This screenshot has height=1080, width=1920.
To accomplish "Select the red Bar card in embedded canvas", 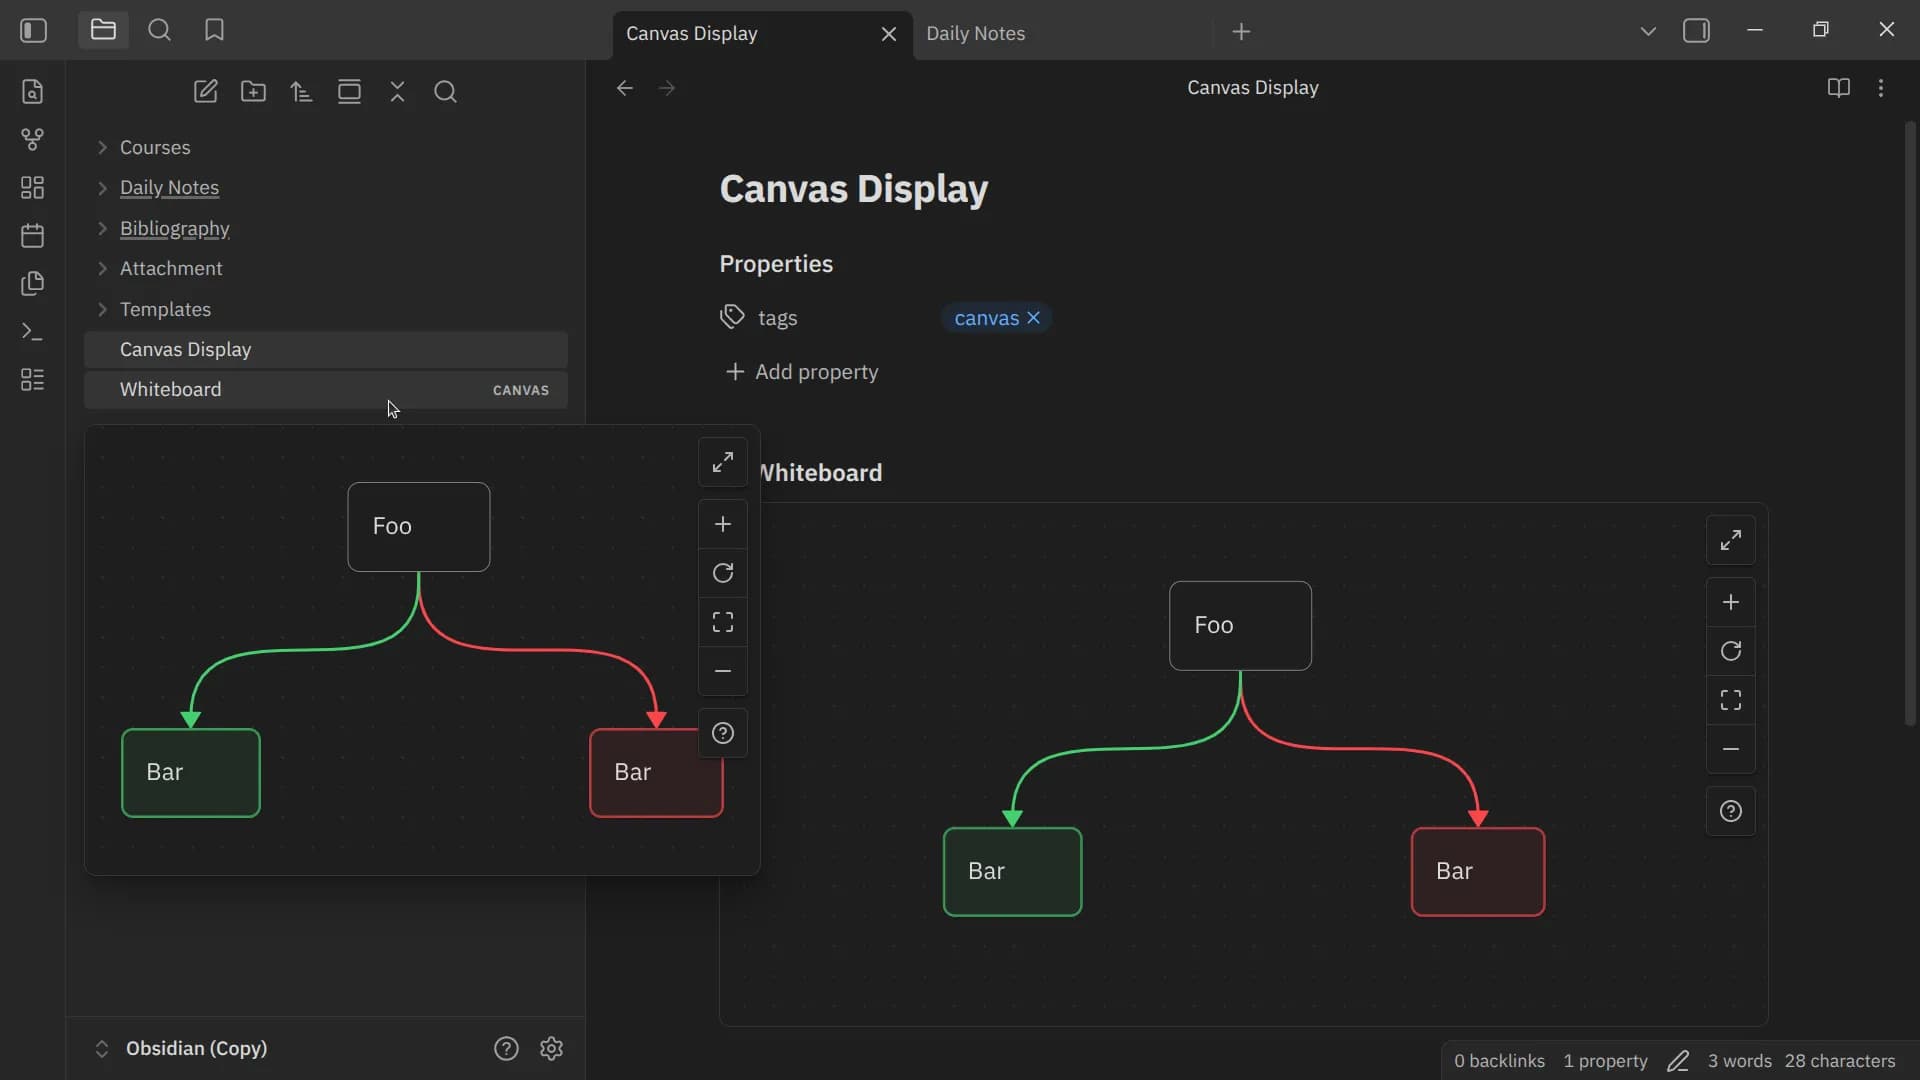I will [1478, 872].
